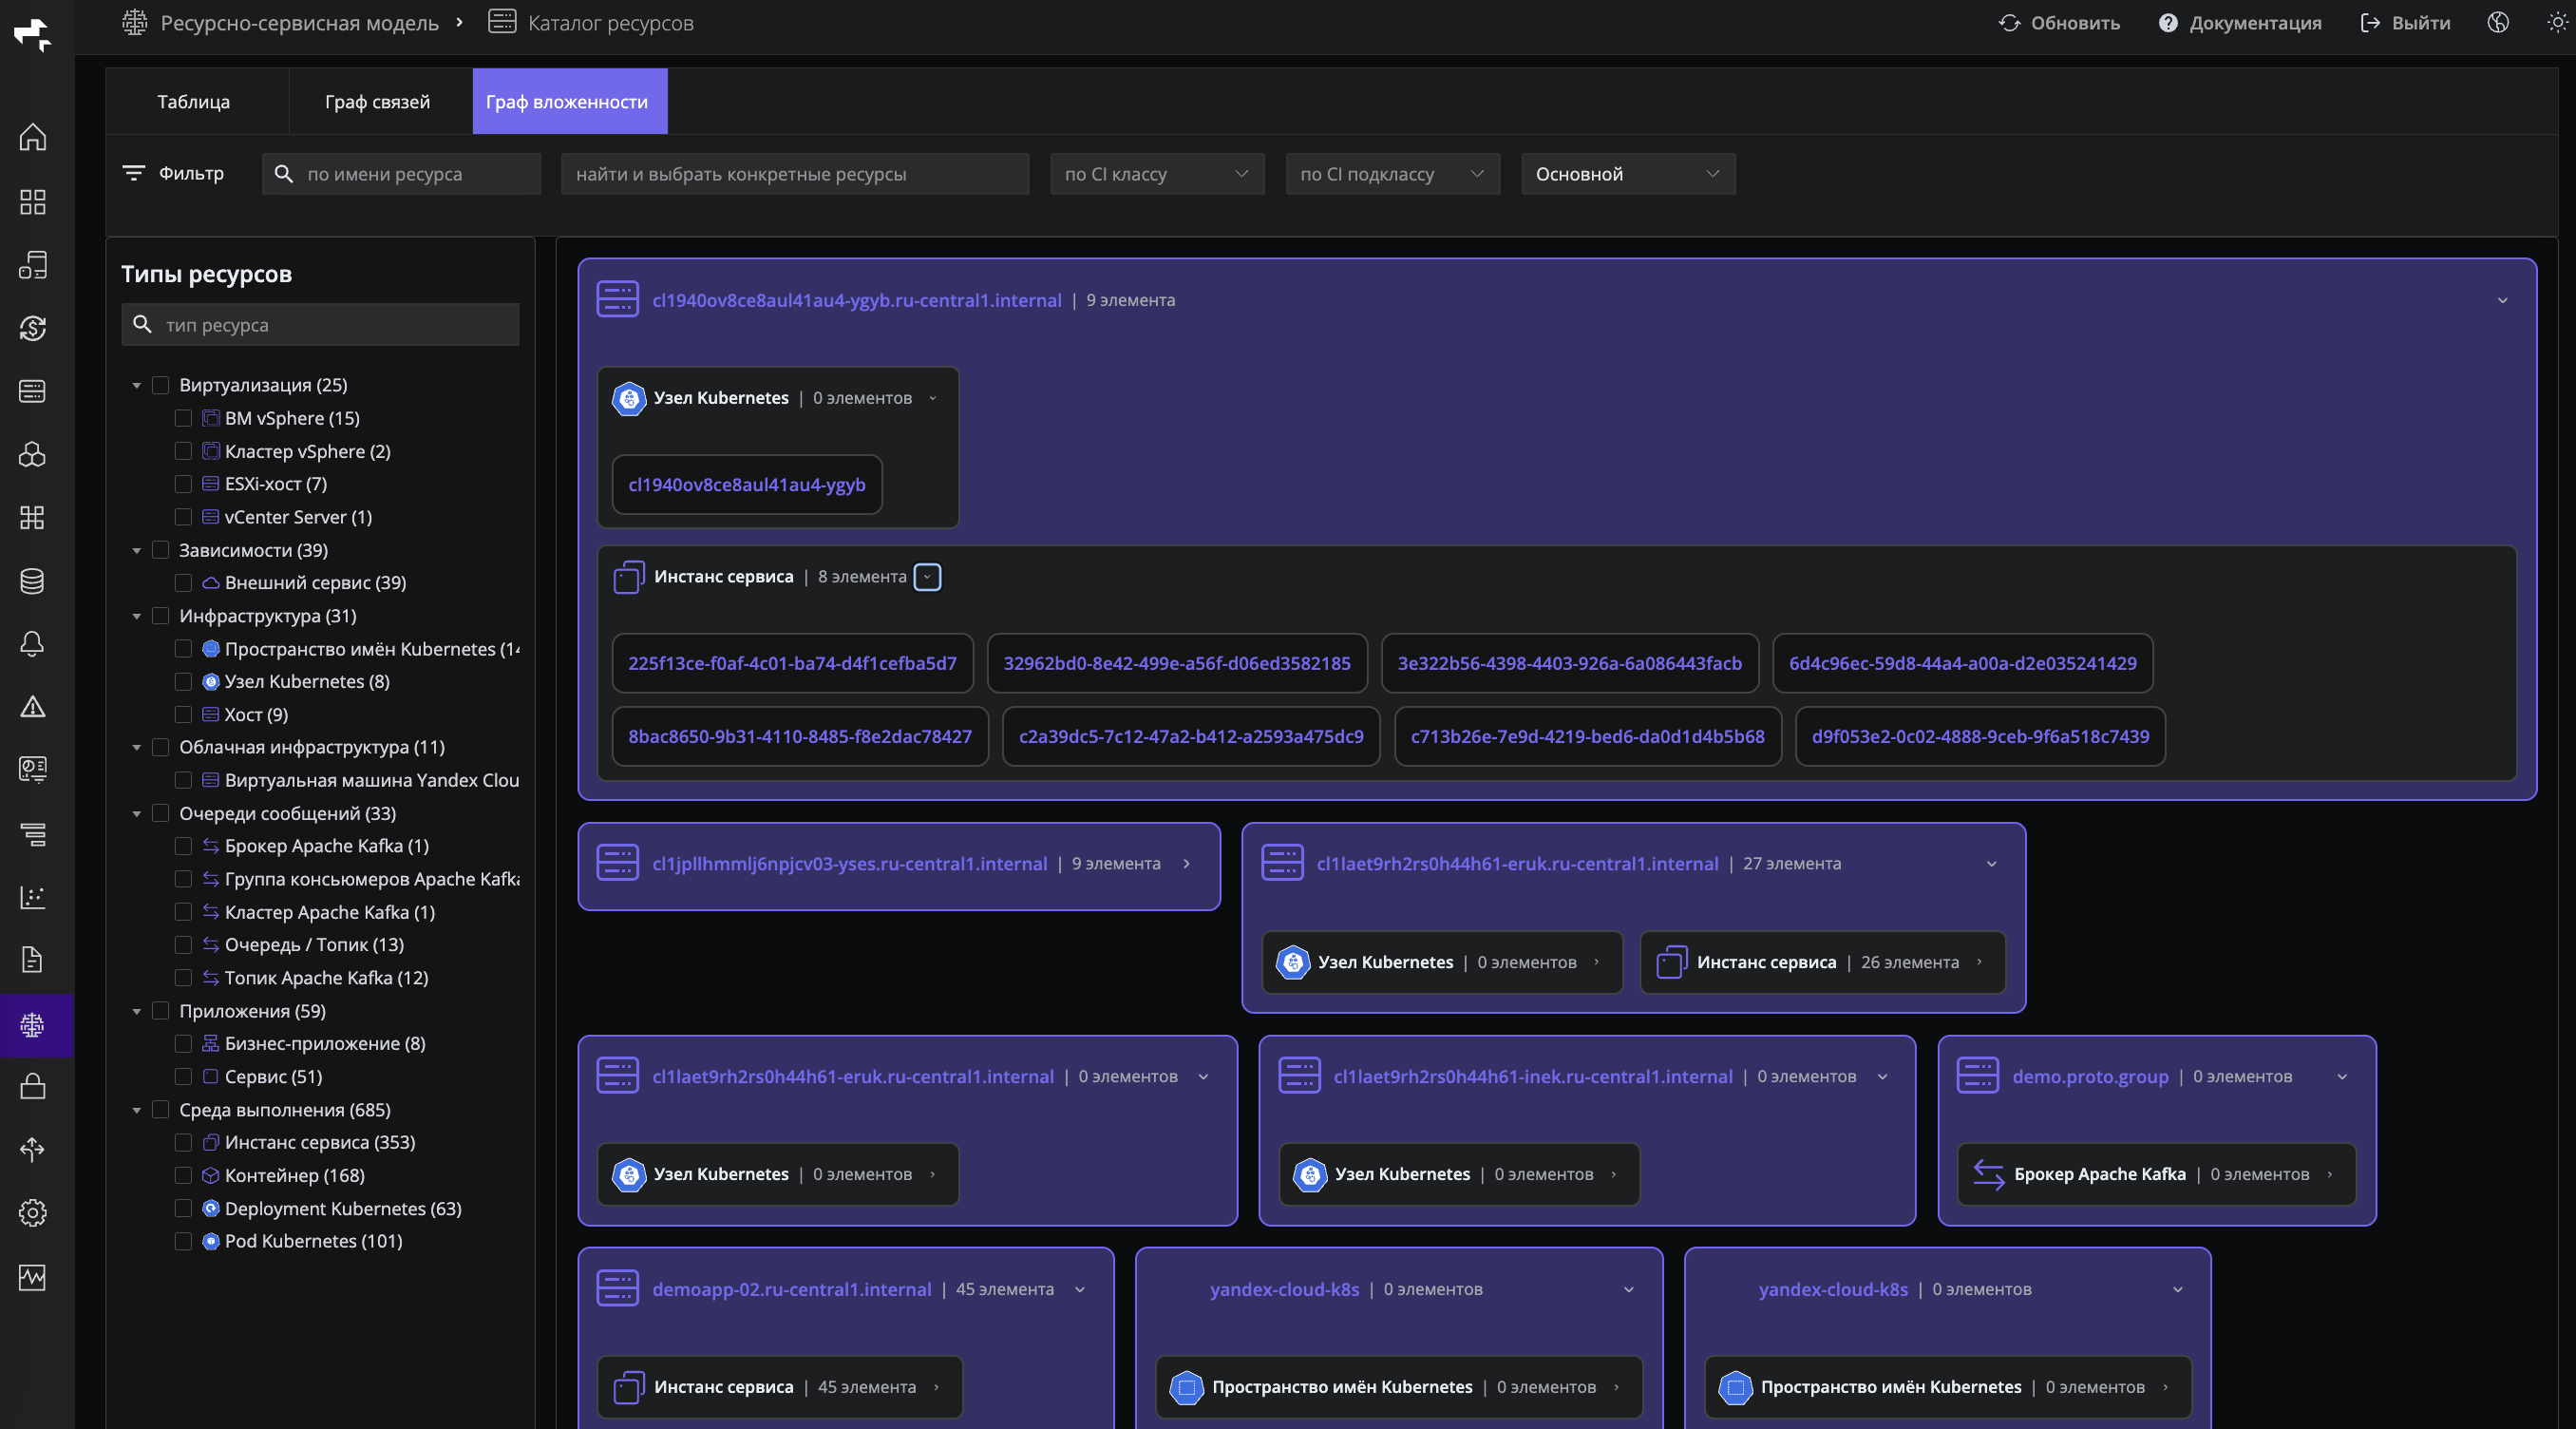The image size is (2576, 1429).
Task: Collapse the Зависимости (39) tree group
Action: click(137, 550)
